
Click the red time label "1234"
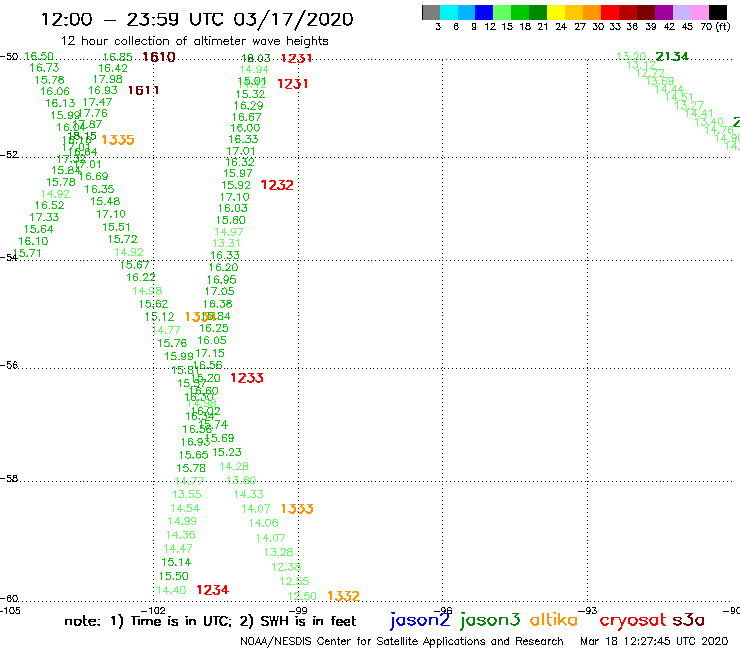(x=212, y=590)
